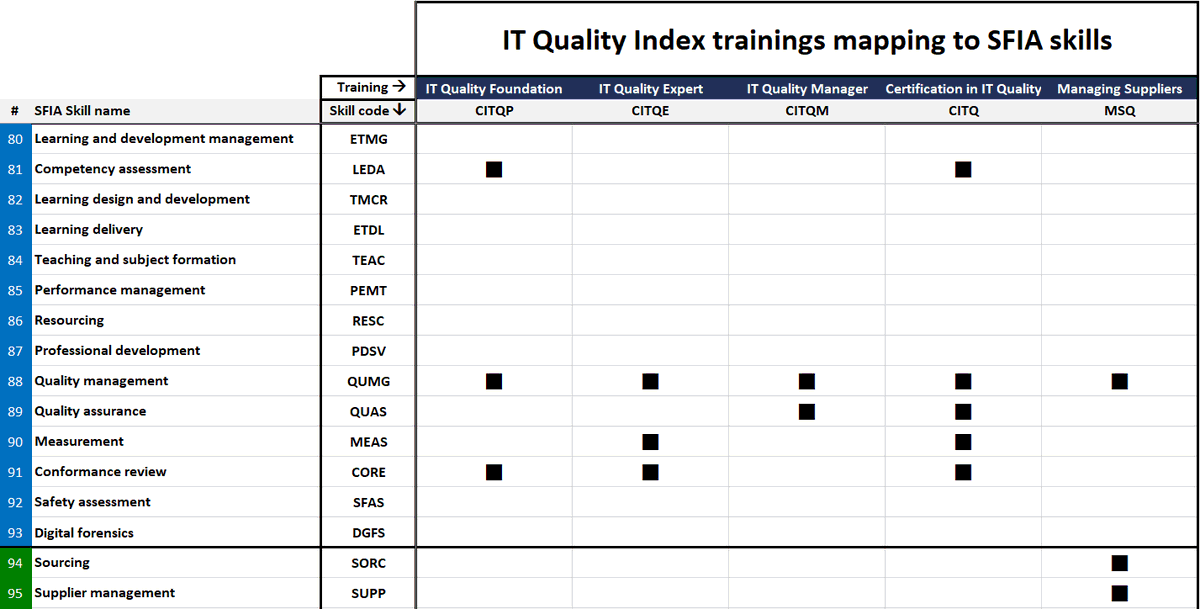Select the MSQ code cell
Screen dimensions: 1200x609
1120,111
